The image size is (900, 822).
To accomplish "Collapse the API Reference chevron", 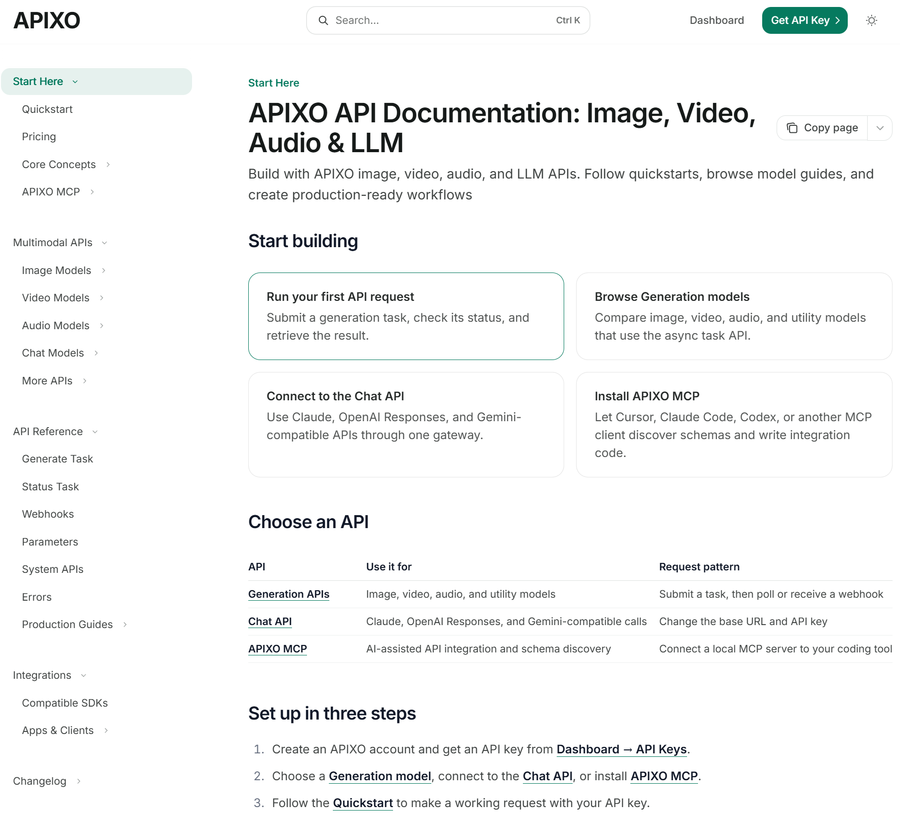I will coord(95,432).
